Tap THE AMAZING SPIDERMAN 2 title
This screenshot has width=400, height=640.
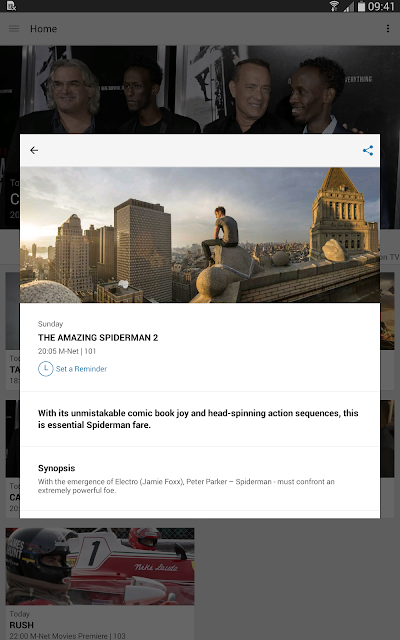98,338
